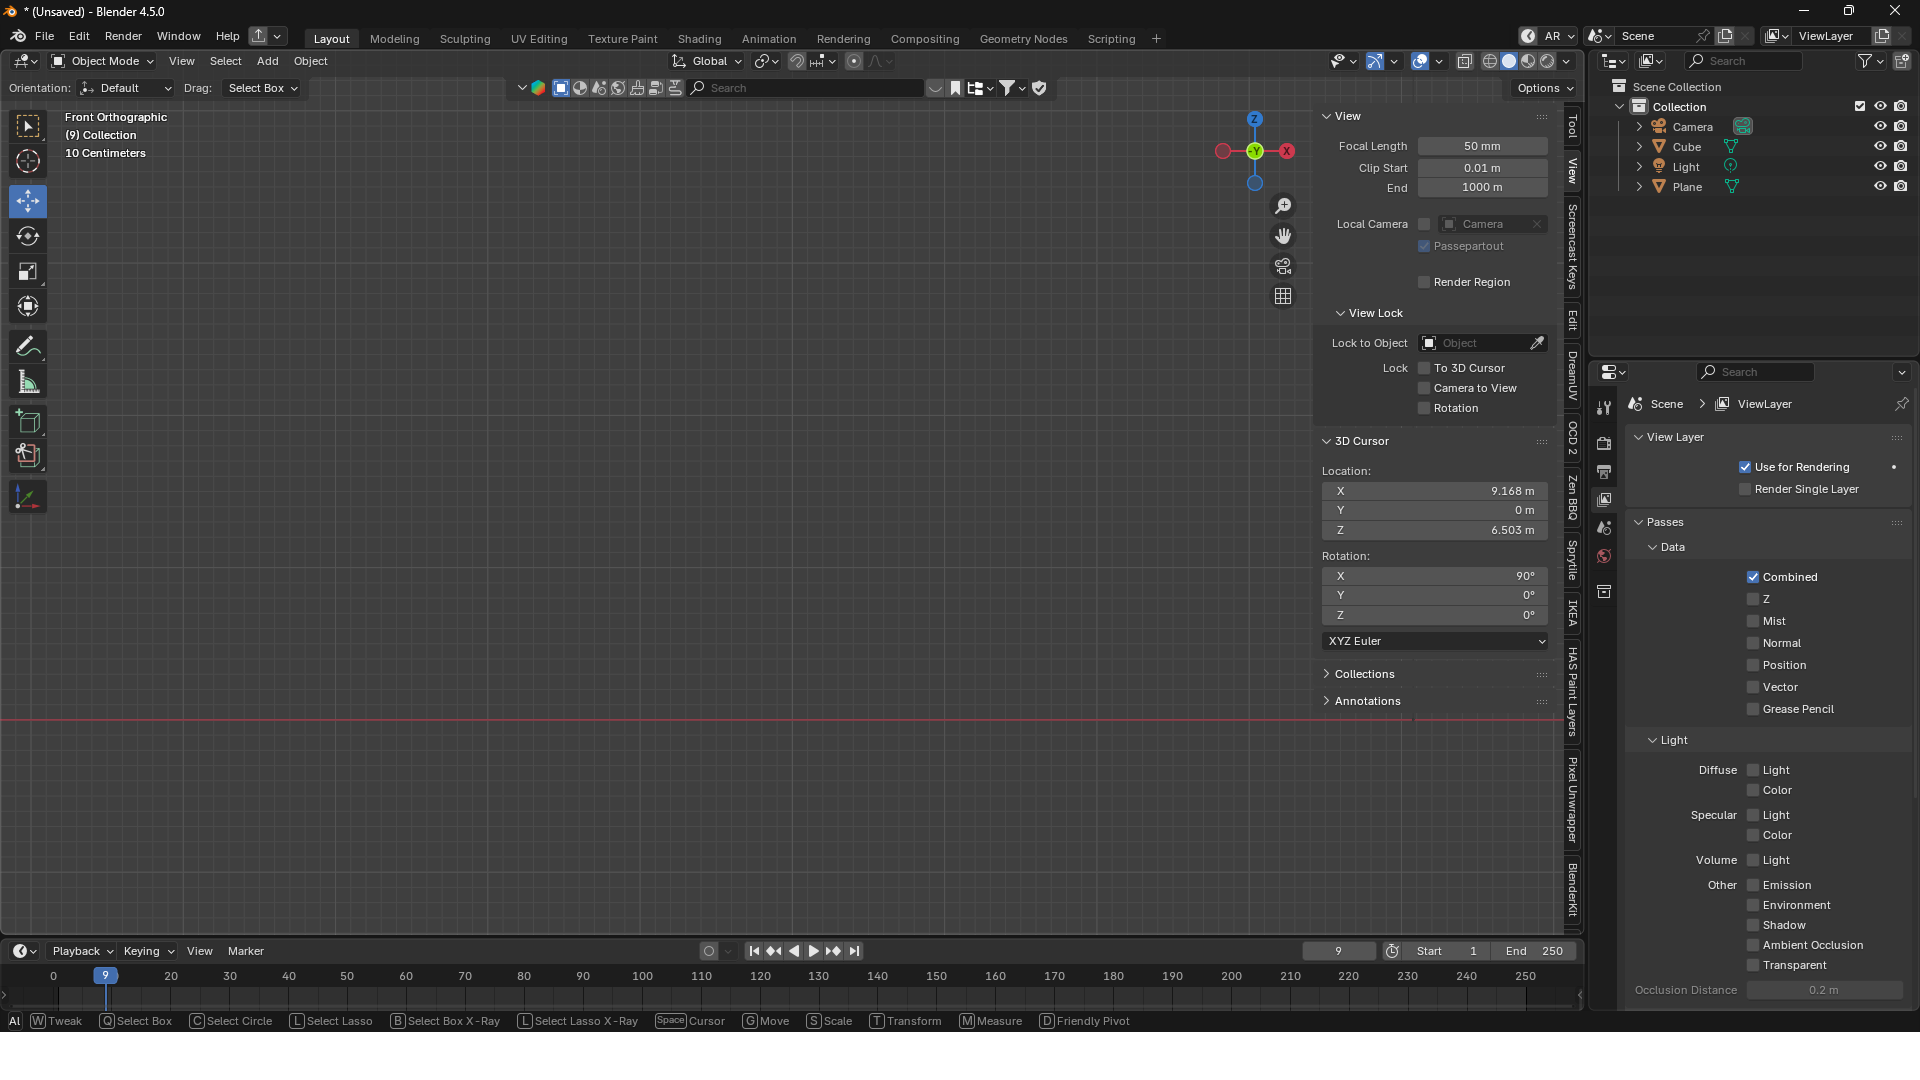The width and height of the screenshot is (1920, 1080).
Task: Click the Focal Length 50 mm field
Action: (1483, 146)
